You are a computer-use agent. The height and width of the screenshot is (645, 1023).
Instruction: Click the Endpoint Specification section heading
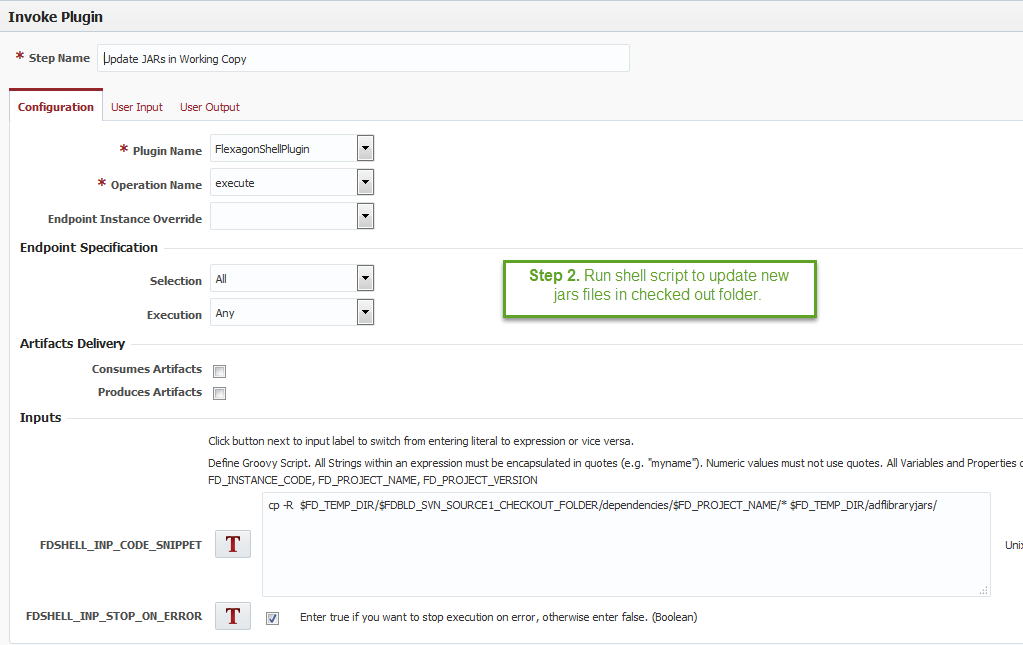coord(89,248)
